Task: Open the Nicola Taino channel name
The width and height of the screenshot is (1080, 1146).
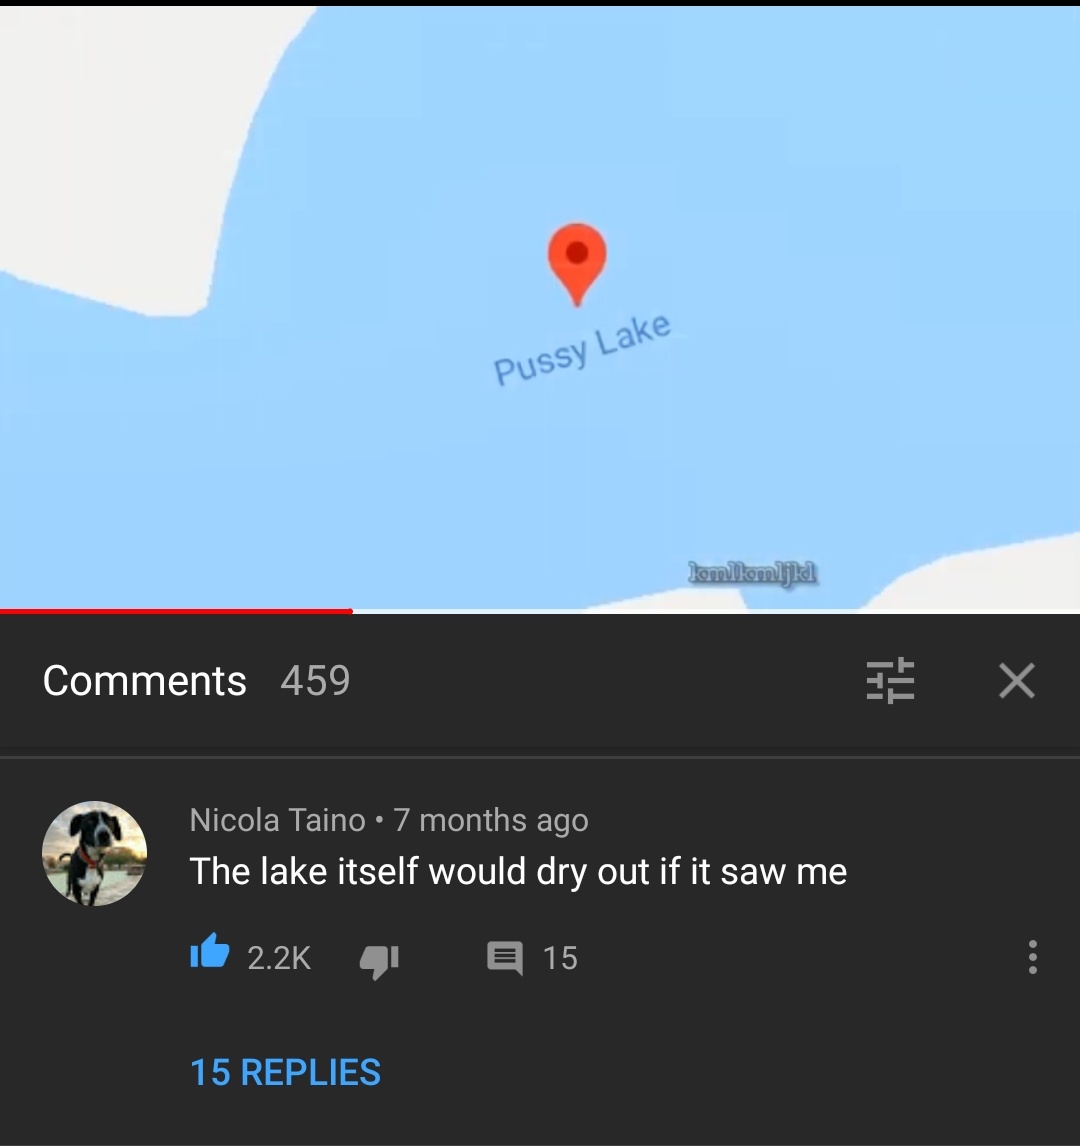Action: click(x=277, y=820)
